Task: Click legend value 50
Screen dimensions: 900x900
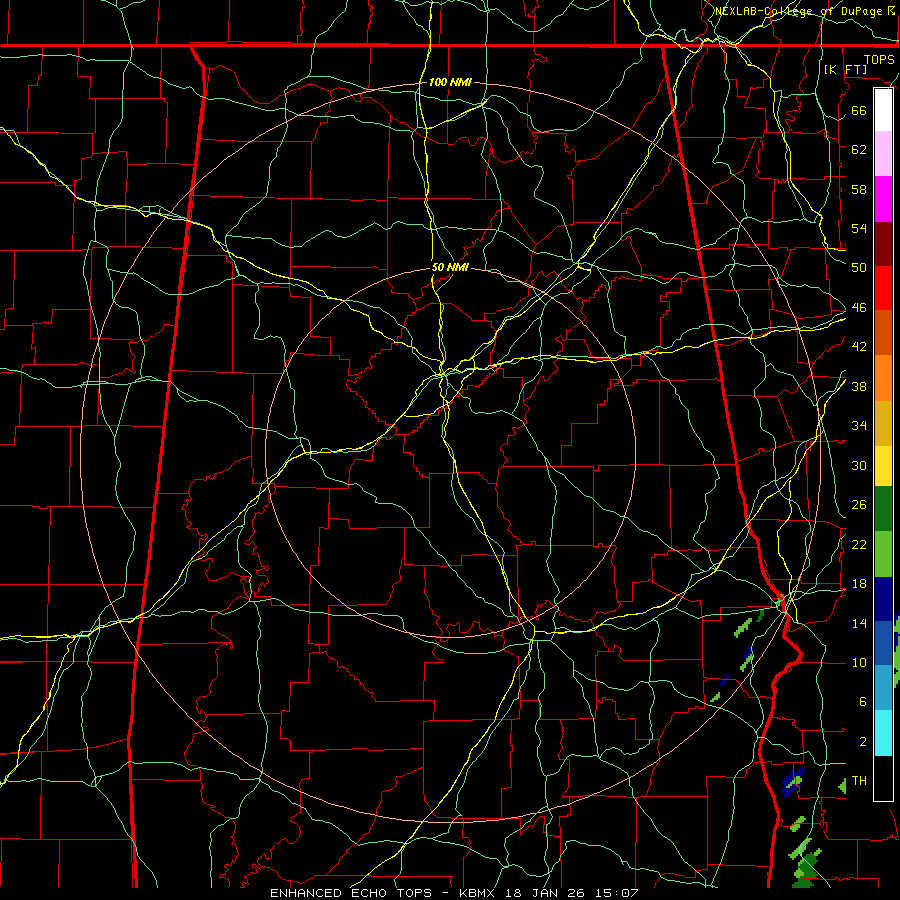Action: [859, 267]
